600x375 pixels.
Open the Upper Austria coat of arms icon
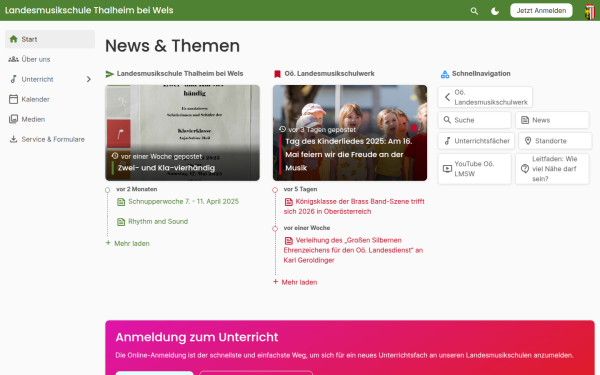pos(590,11)
